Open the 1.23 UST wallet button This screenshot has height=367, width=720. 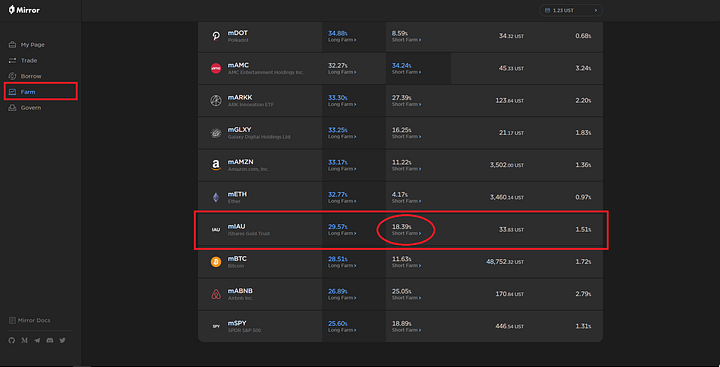[571, 10]
